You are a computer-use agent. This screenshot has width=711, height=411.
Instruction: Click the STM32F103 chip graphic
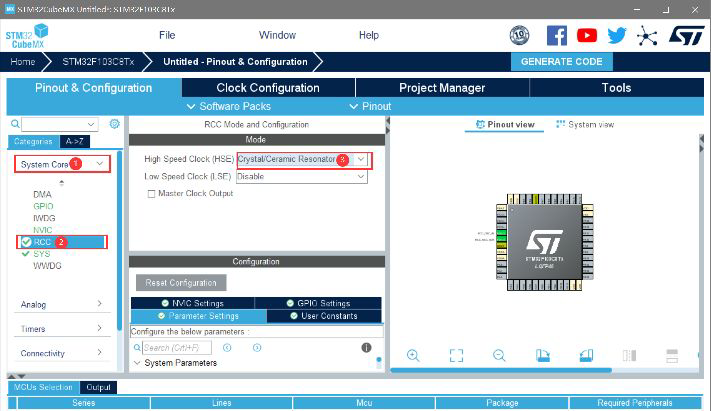tap(545, 243)
